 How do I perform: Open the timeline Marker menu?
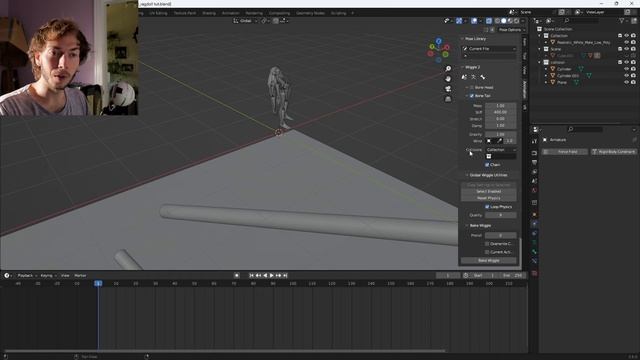(80, 276)
